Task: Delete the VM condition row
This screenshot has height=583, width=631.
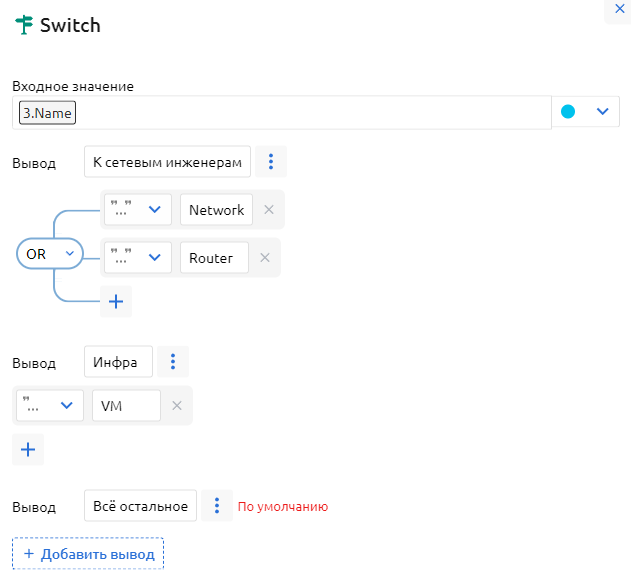Action: coord(177,405)
